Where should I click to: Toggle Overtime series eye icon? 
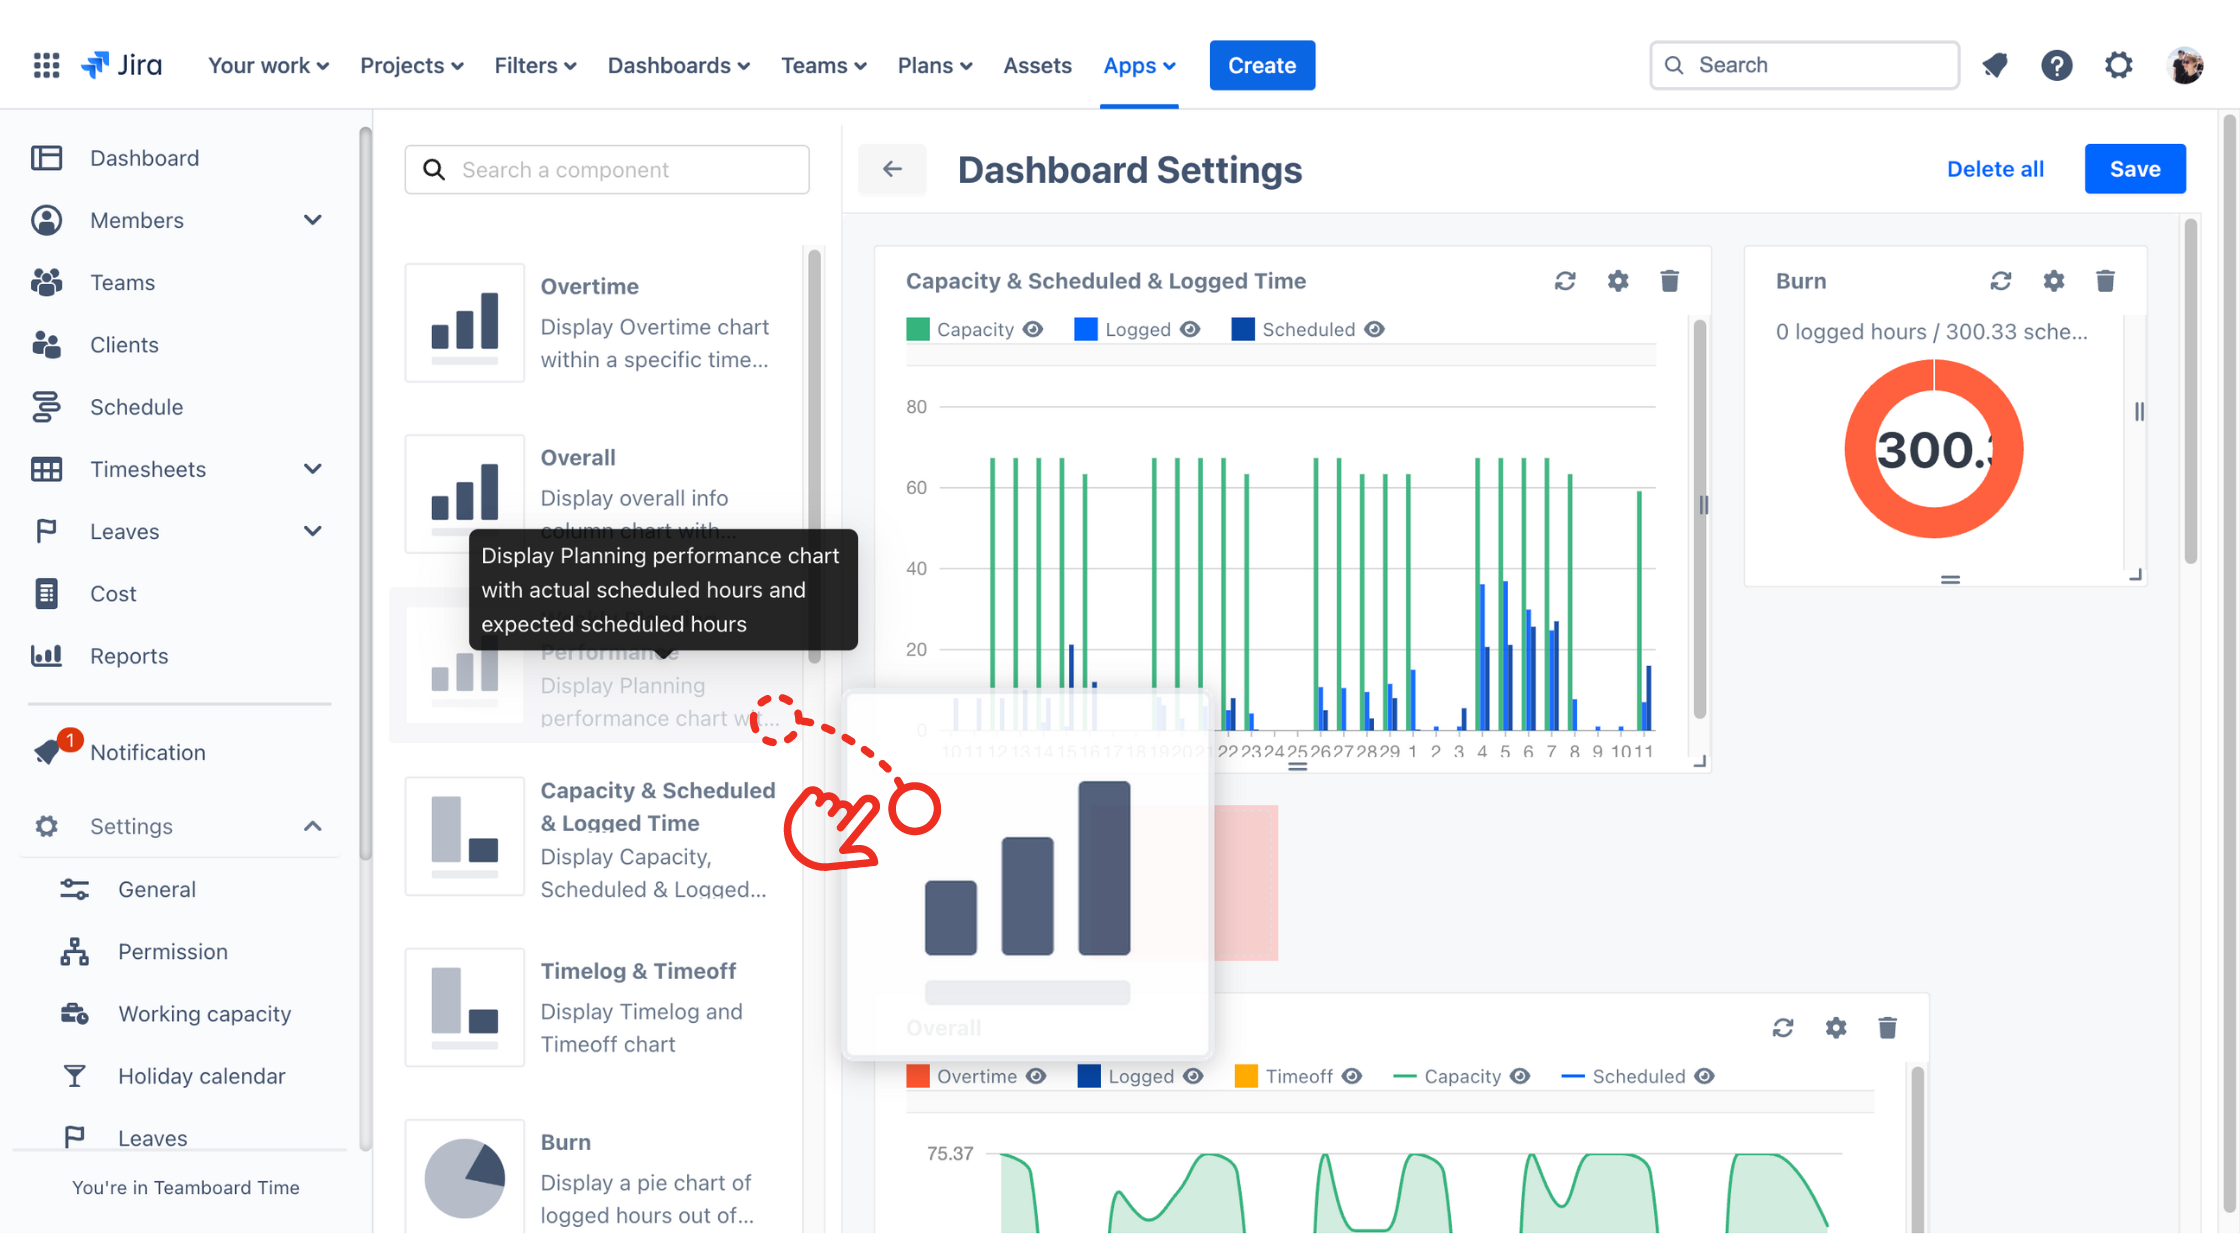(1036, 1076)
